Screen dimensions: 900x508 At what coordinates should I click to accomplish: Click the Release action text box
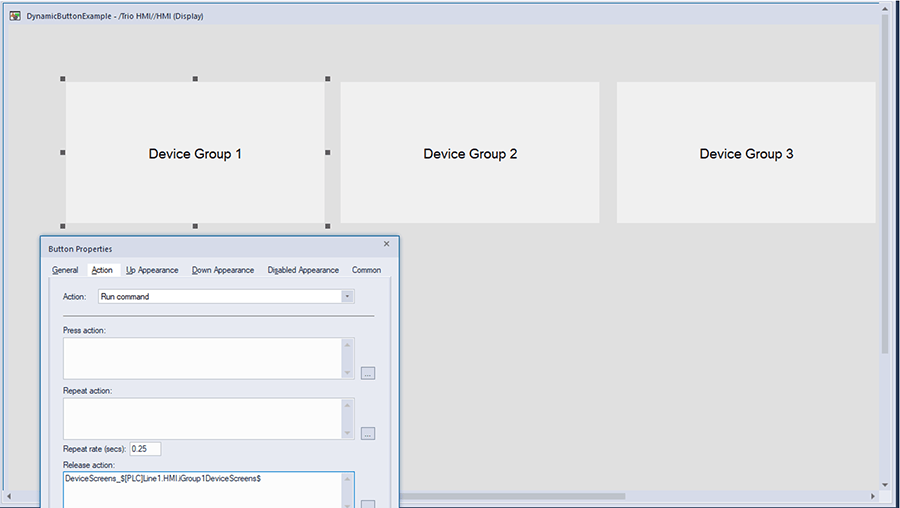(203, 490)
